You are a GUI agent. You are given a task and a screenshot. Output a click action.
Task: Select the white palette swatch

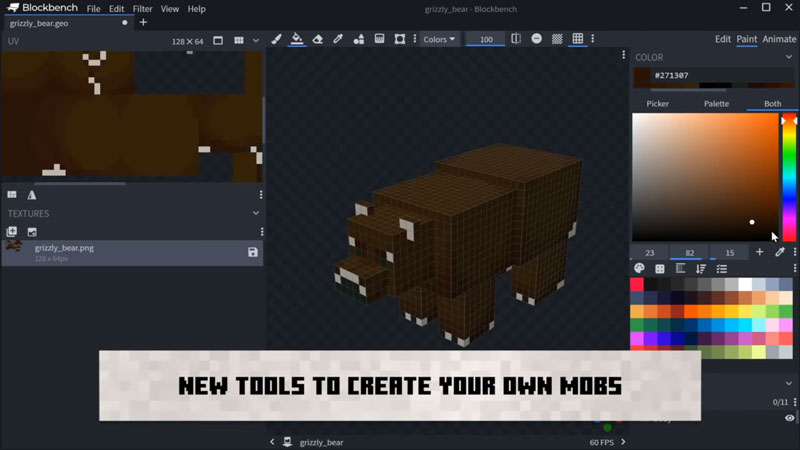pos(745,284)
